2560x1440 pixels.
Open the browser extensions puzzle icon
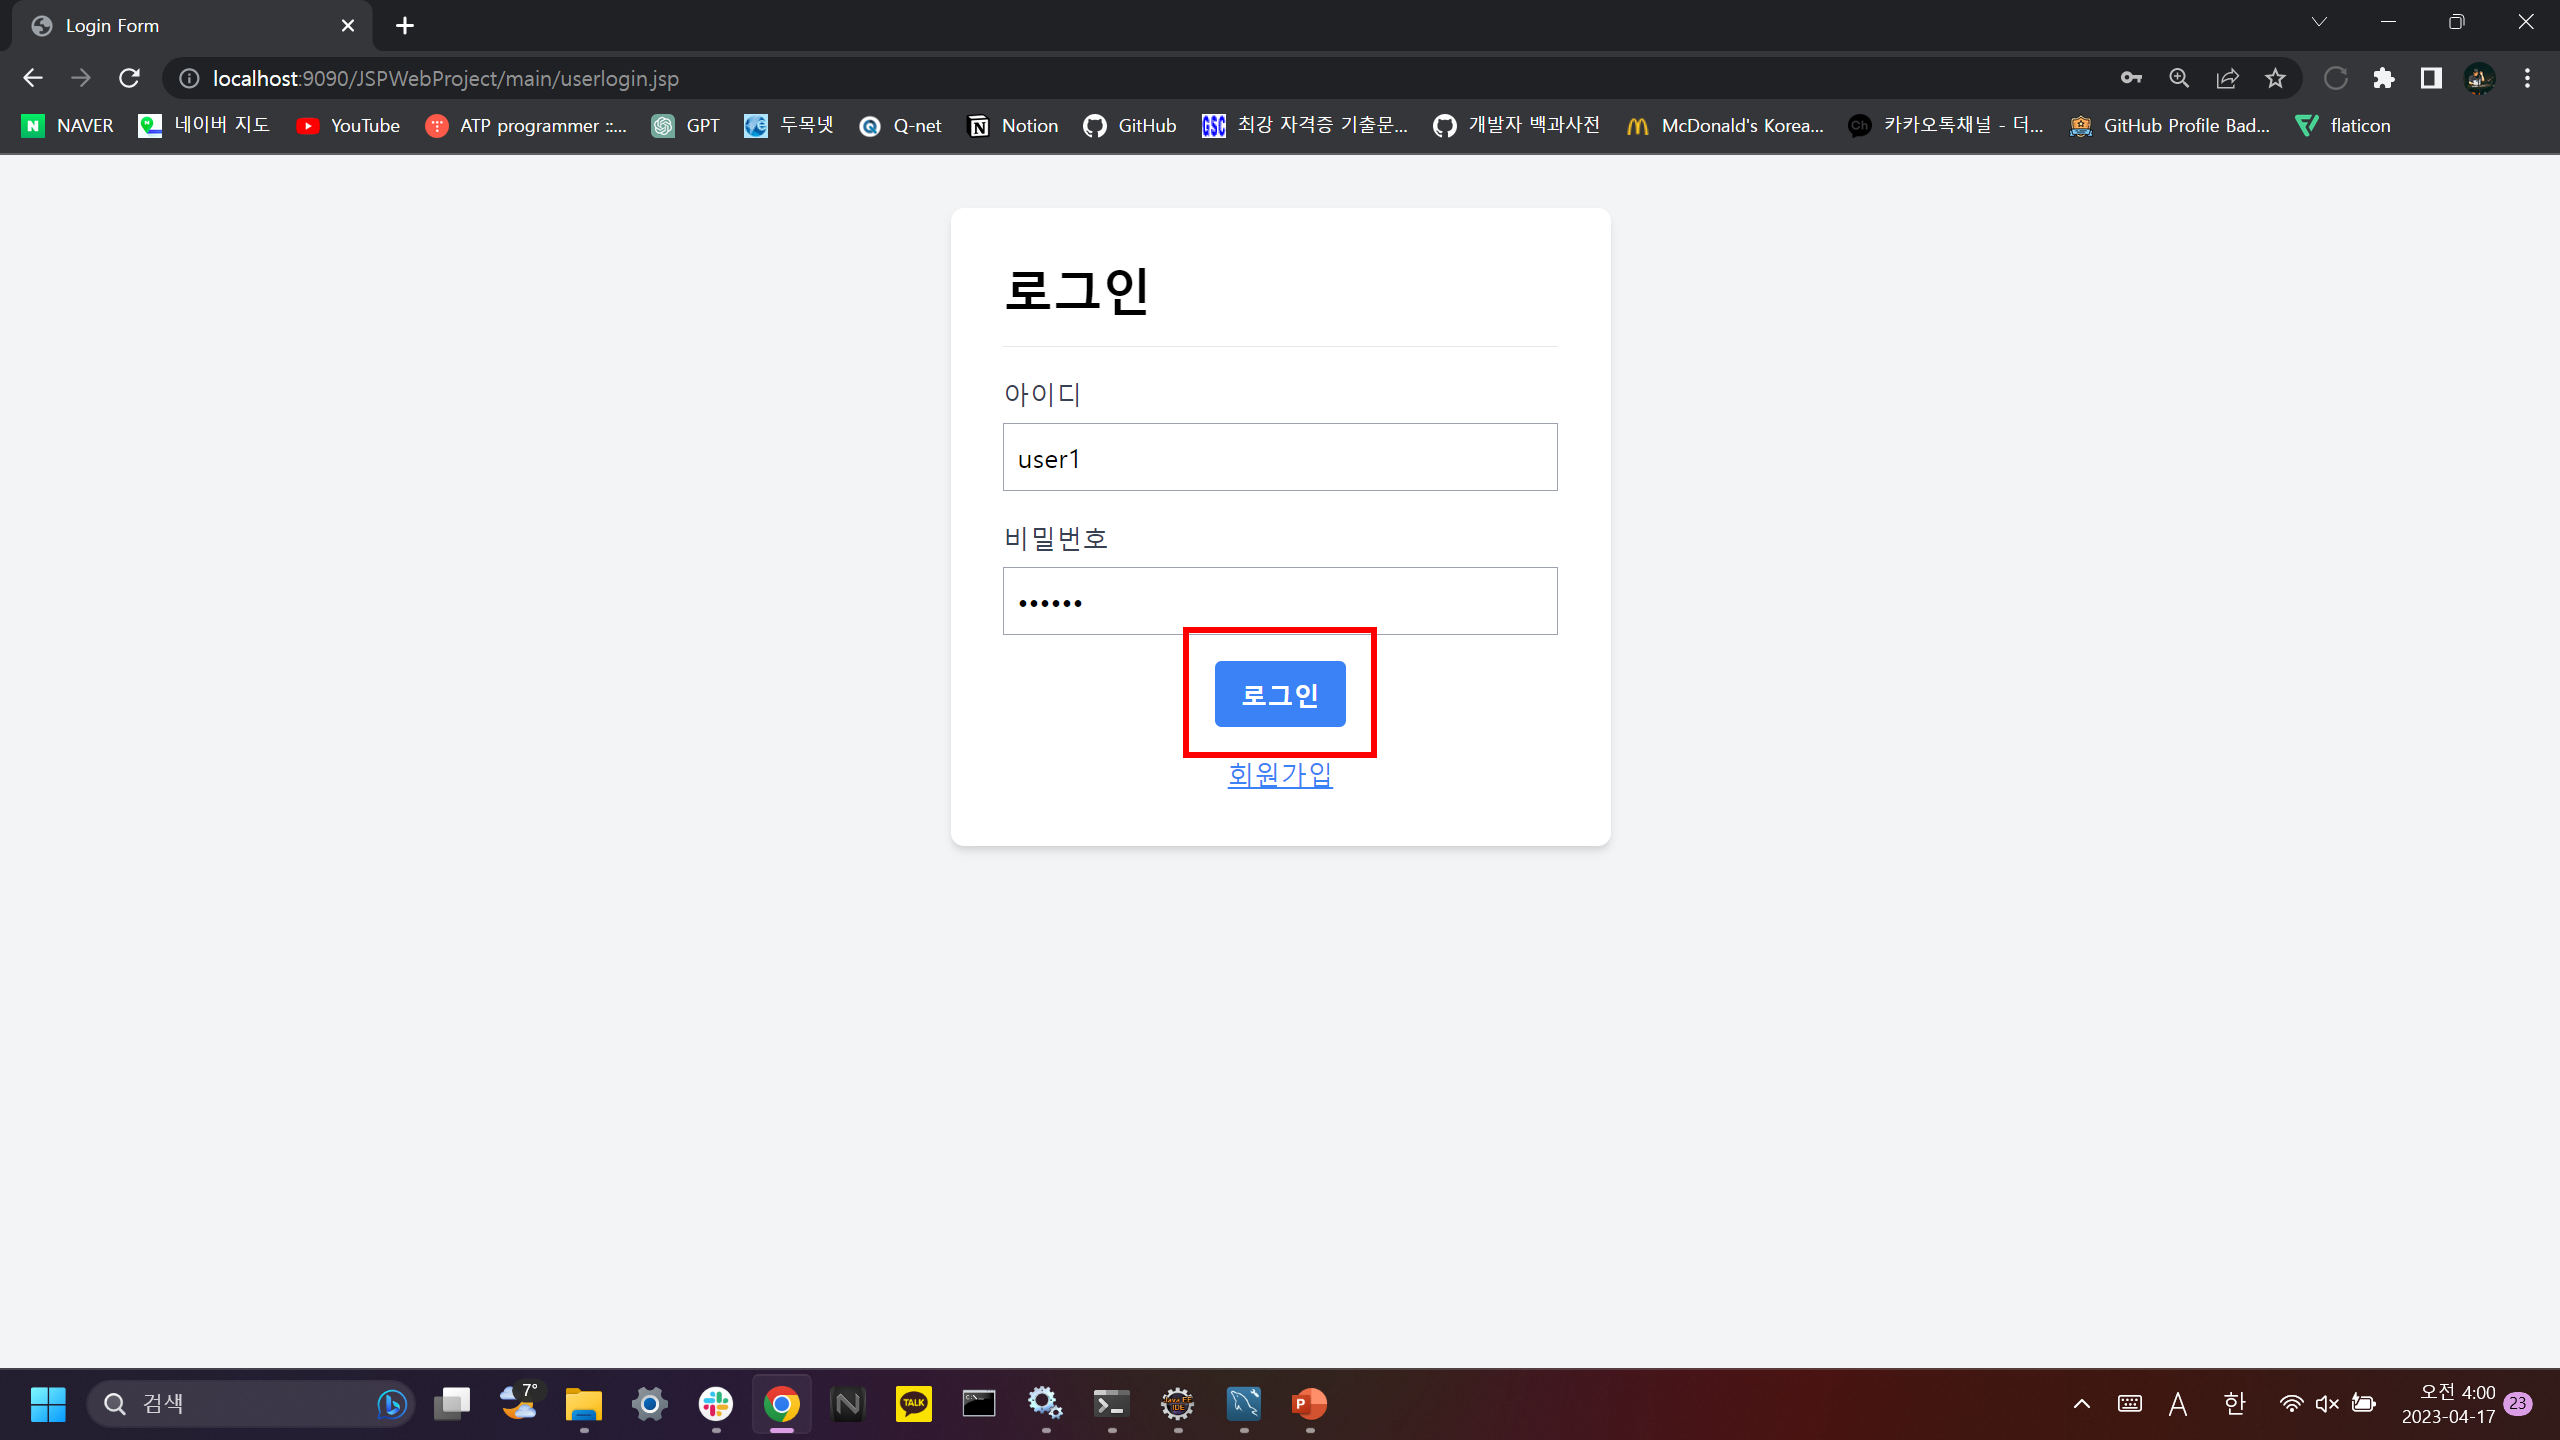pos(2385,78)
